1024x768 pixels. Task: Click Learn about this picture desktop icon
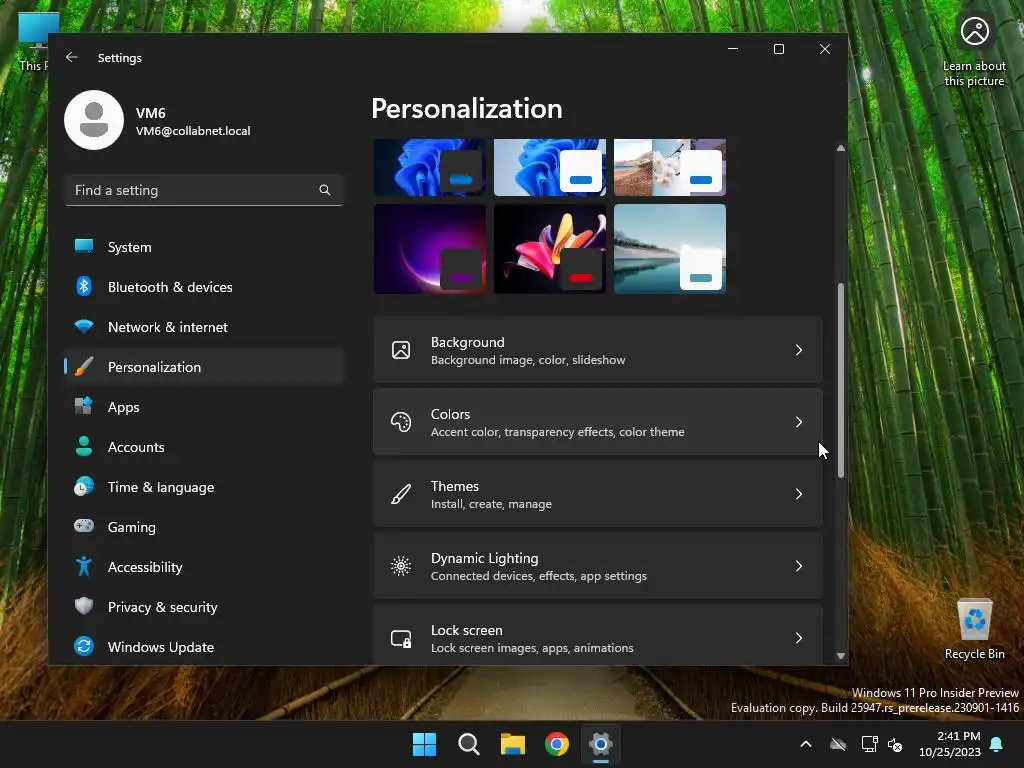[x=974, y=52]
